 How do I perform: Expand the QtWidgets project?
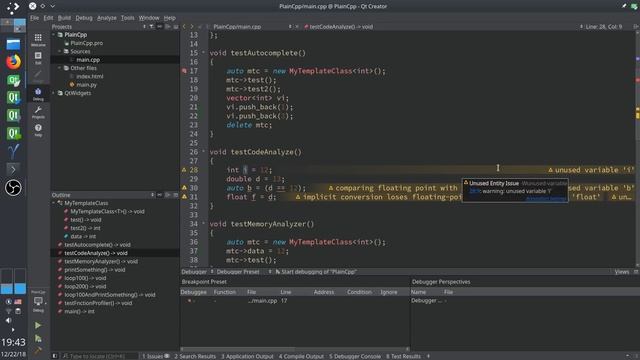coord(54,93)
